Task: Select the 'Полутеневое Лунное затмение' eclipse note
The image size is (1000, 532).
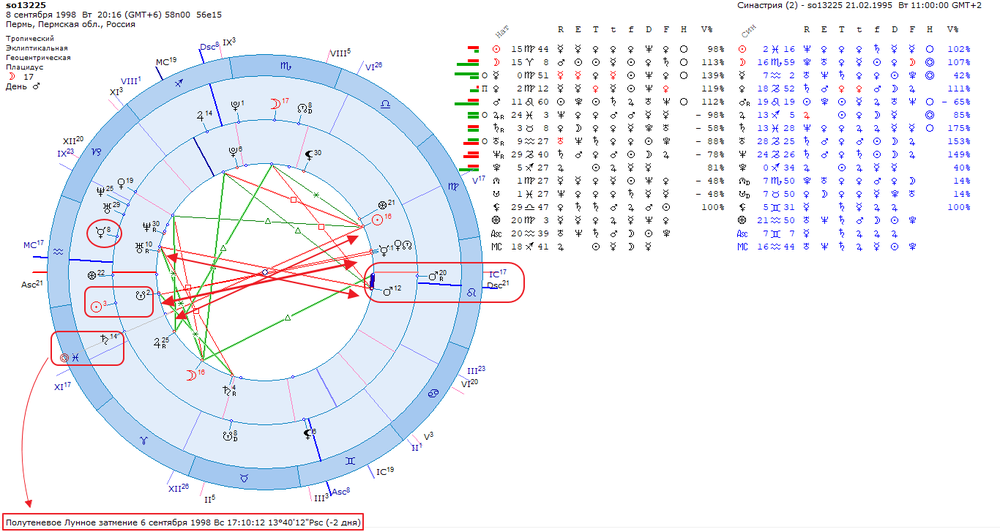Action: click(183, 522)
